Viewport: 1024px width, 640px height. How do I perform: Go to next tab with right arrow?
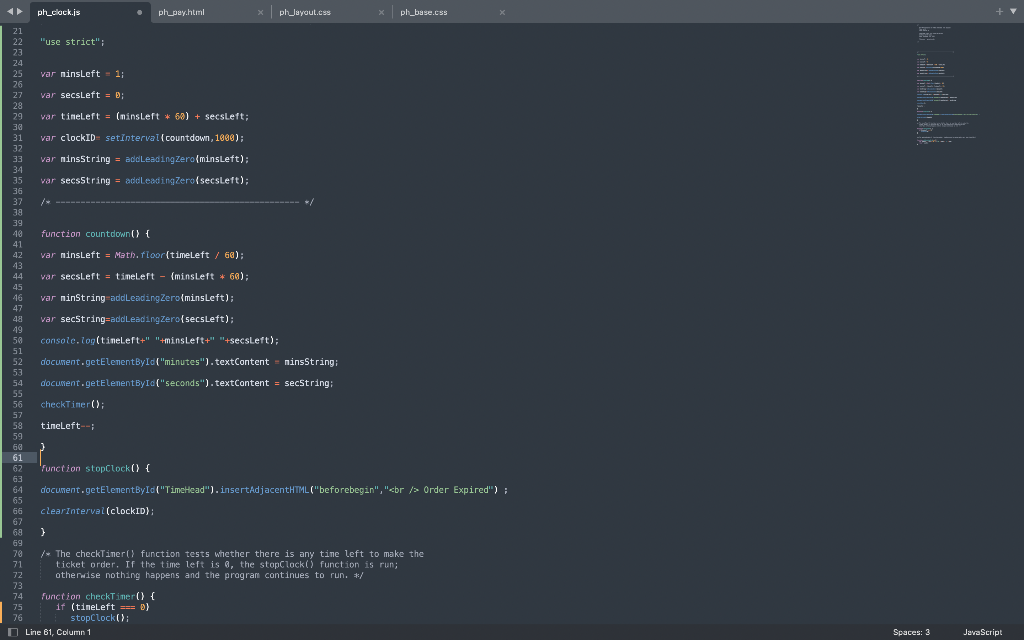[x=20, y=11]
